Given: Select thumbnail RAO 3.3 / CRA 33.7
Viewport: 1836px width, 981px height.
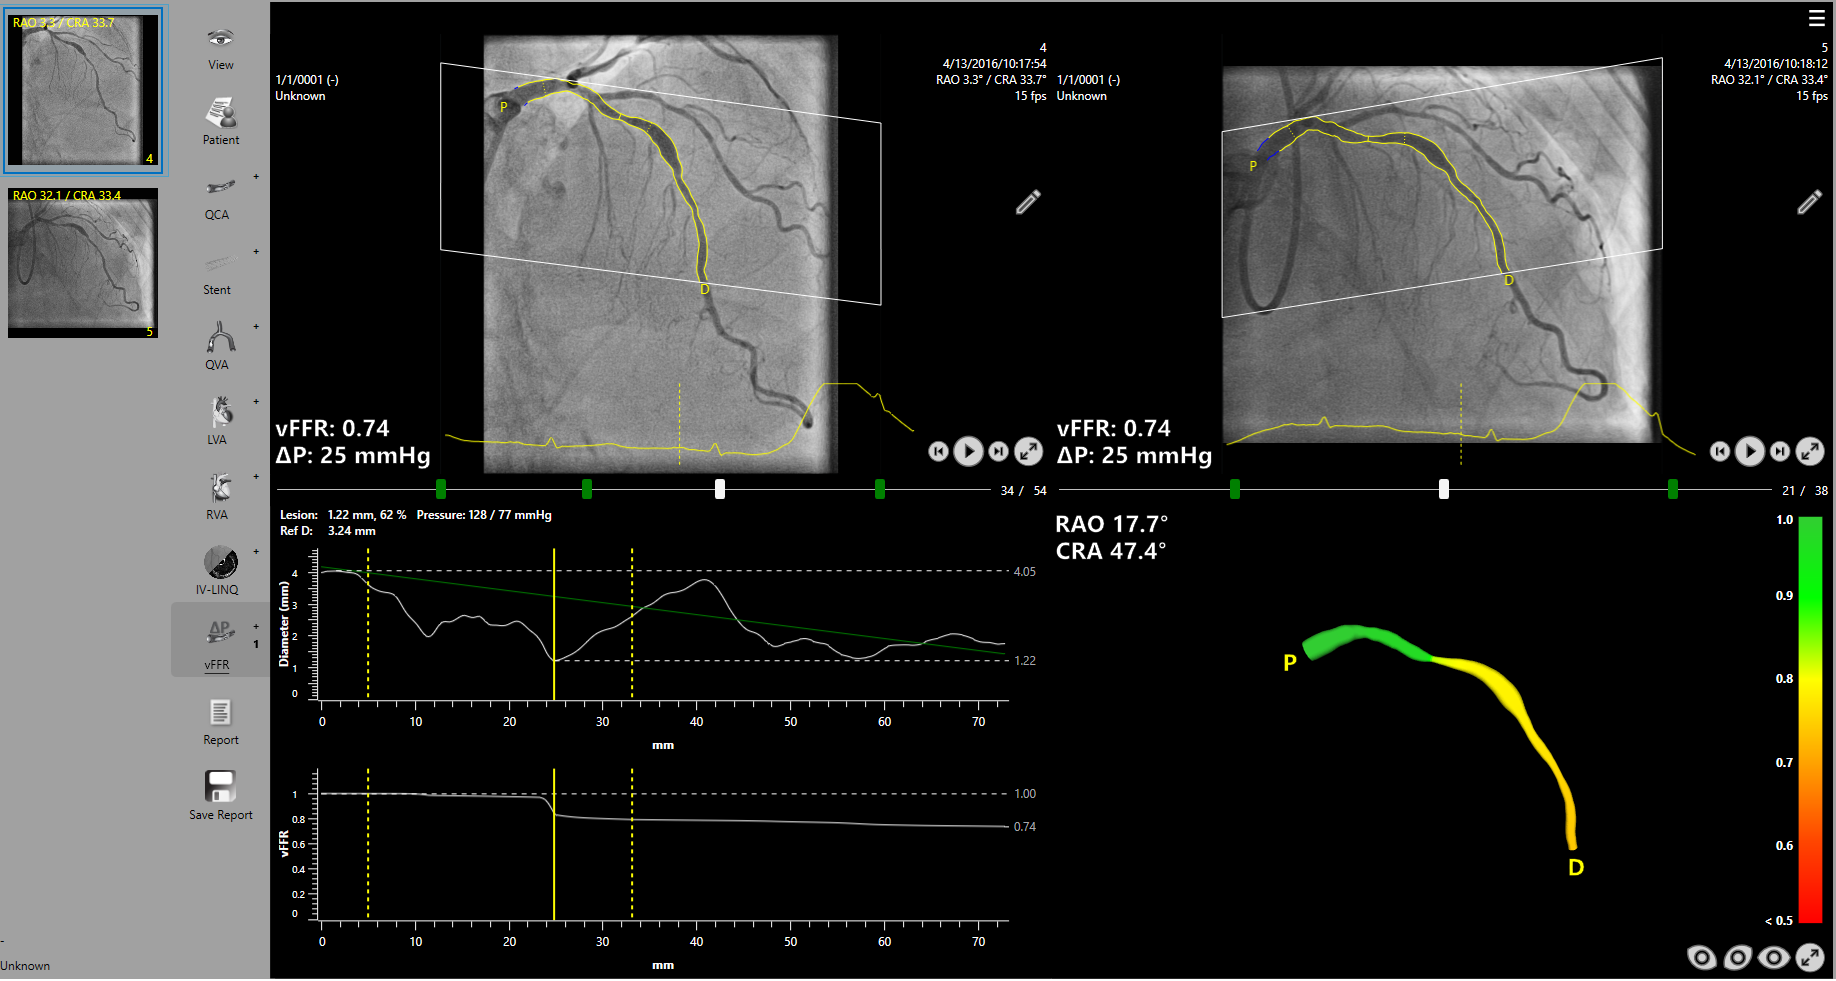Looking at the screenshot, I should click(83, 89).
